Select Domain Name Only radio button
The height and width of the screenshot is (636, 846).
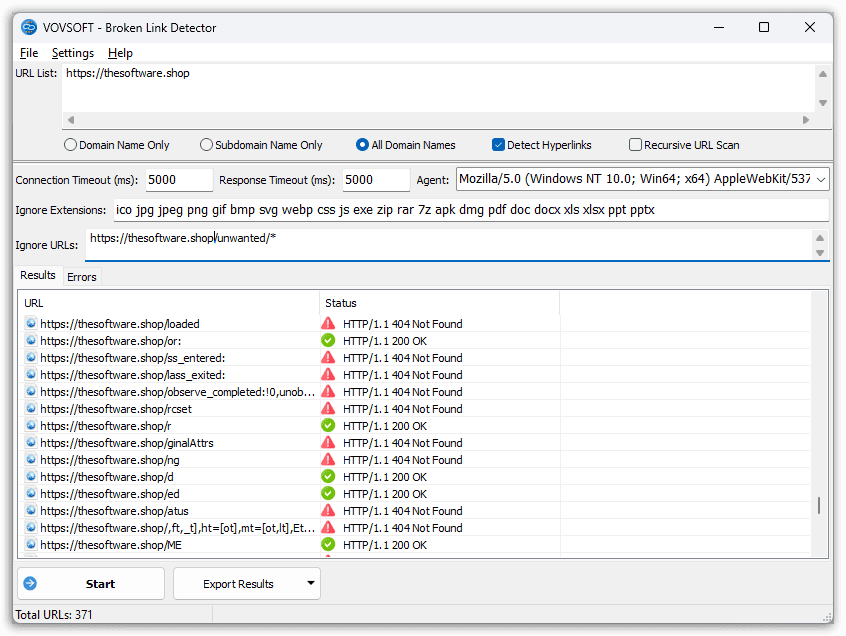pos(70,145)
